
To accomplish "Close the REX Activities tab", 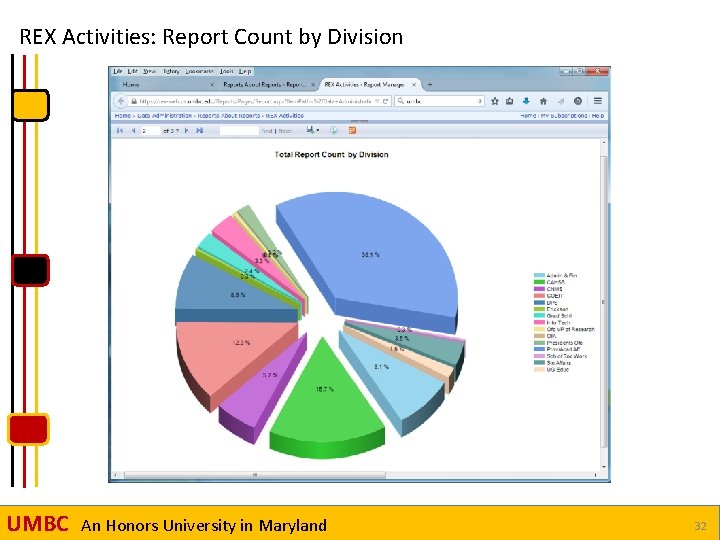I will [414, 84].
